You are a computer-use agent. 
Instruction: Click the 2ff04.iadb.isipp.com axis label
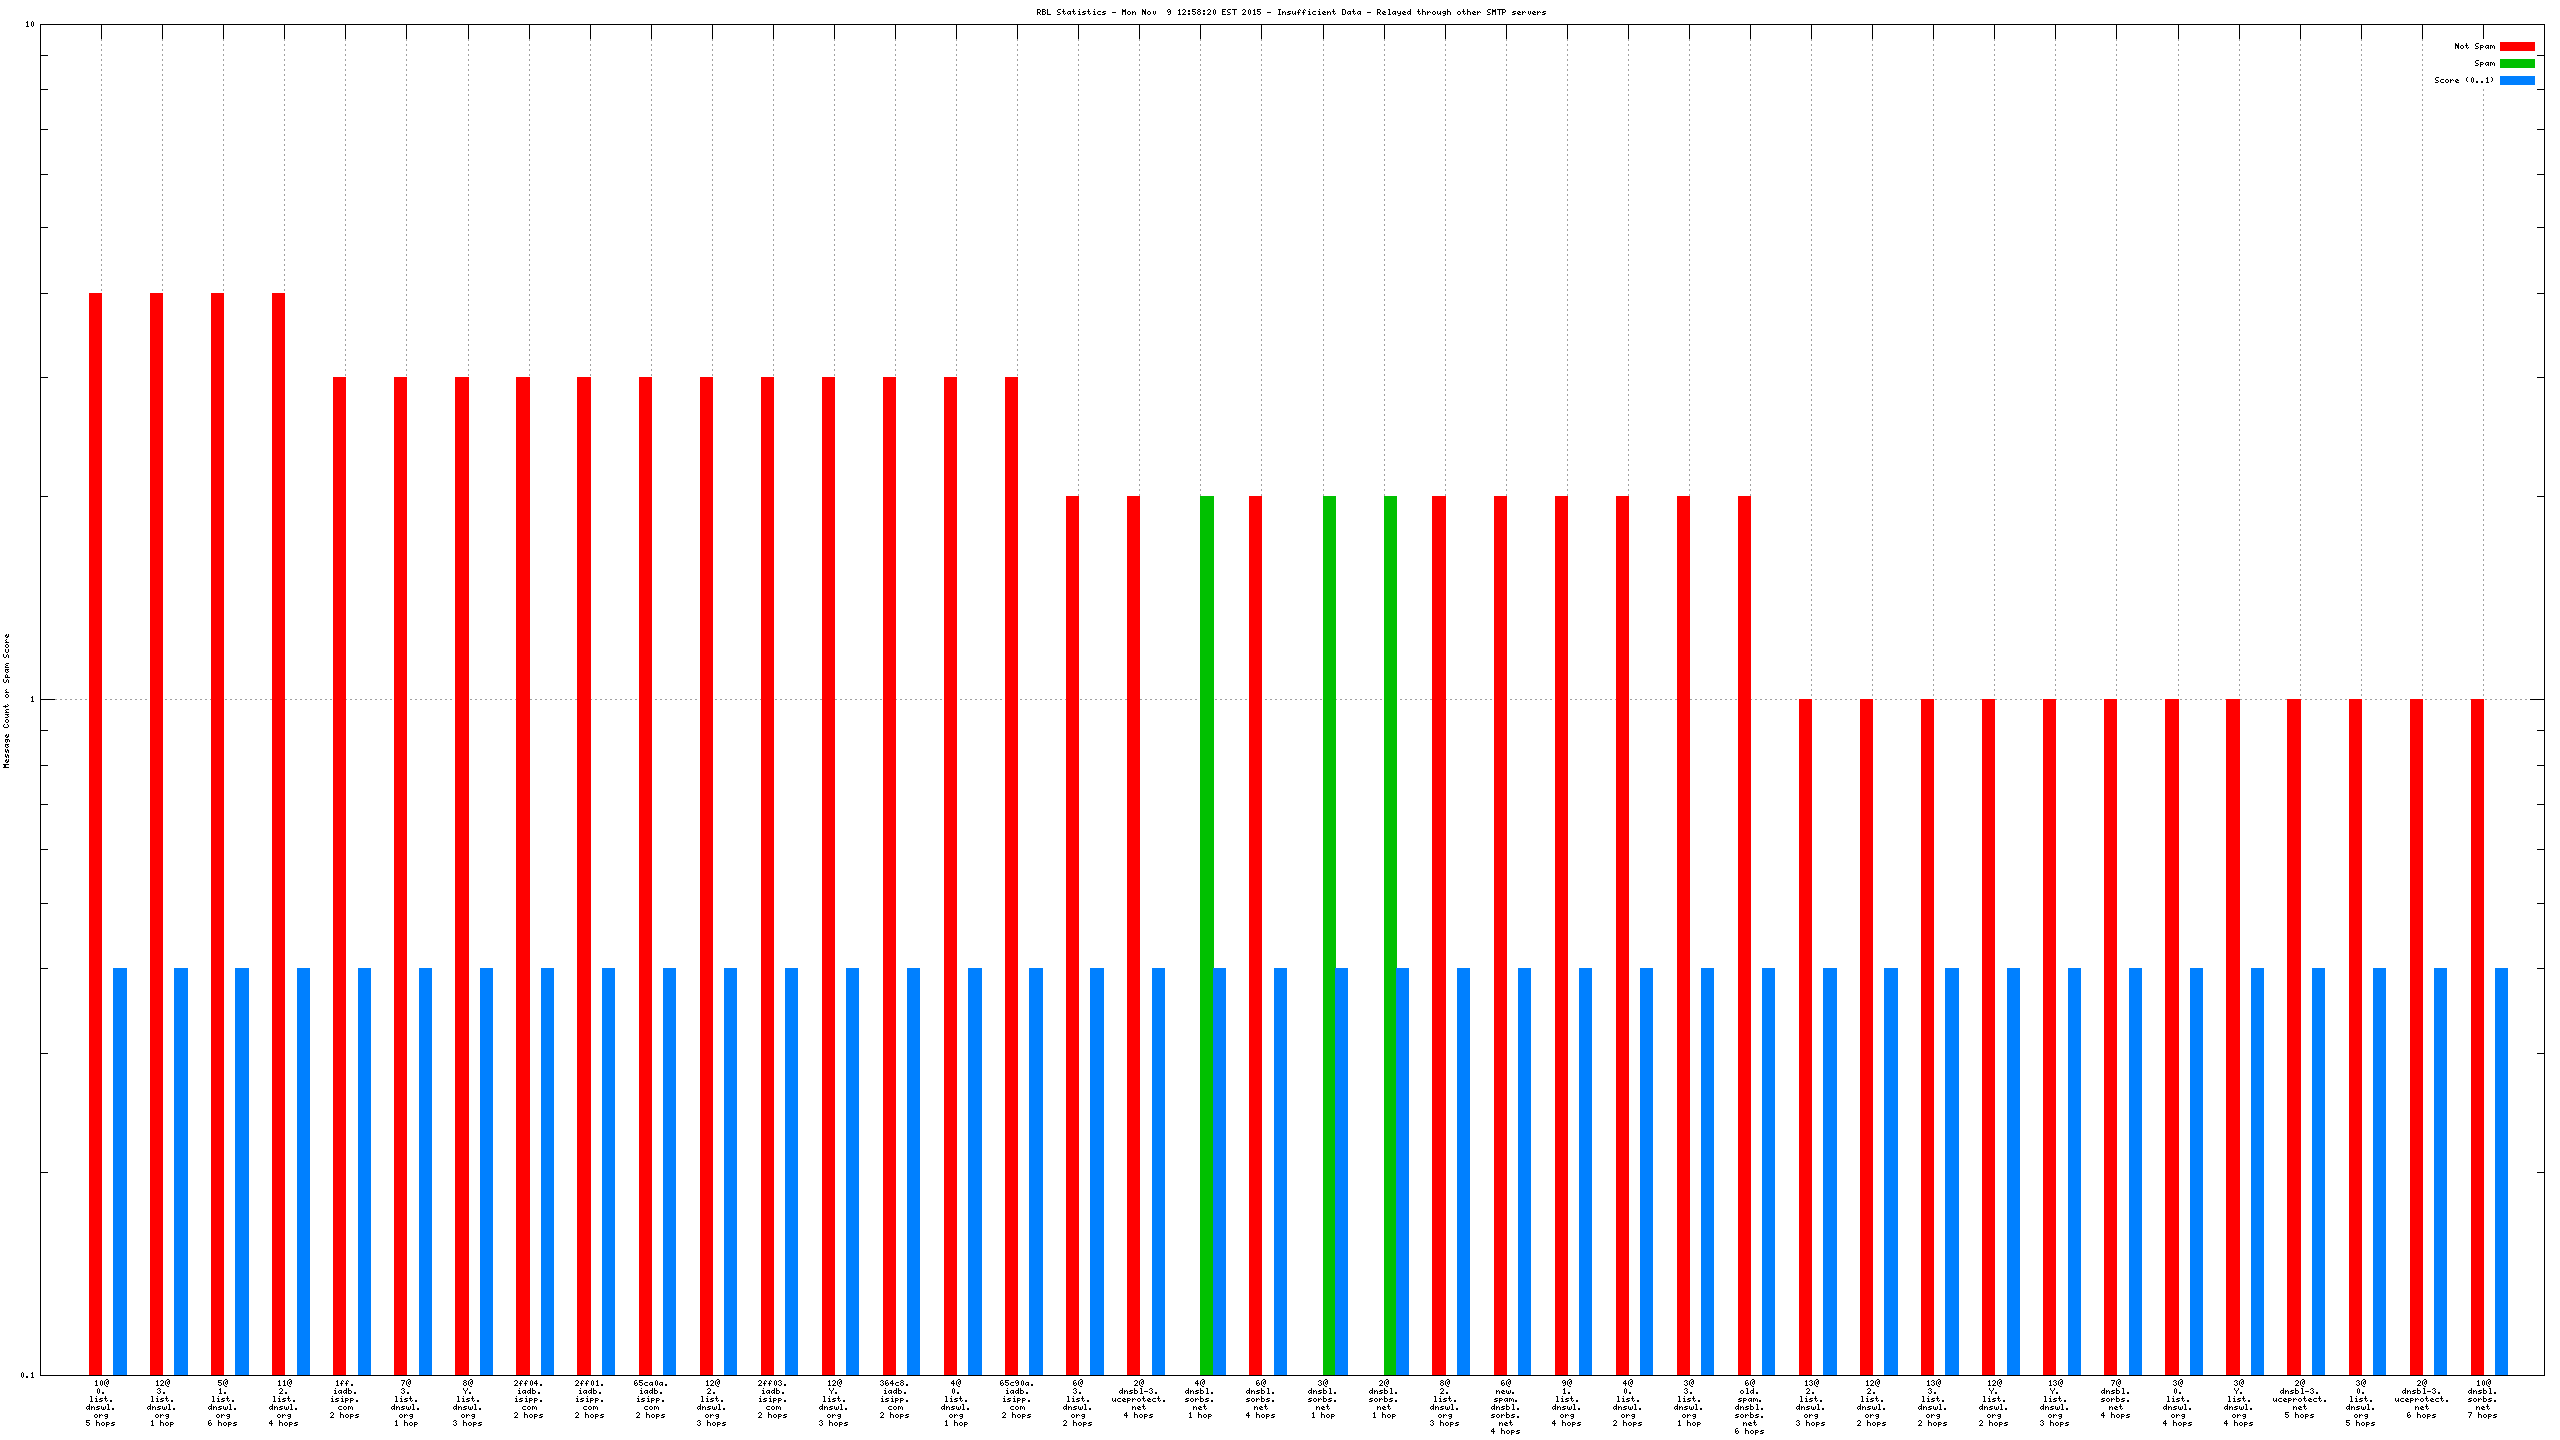(528, 1398)
